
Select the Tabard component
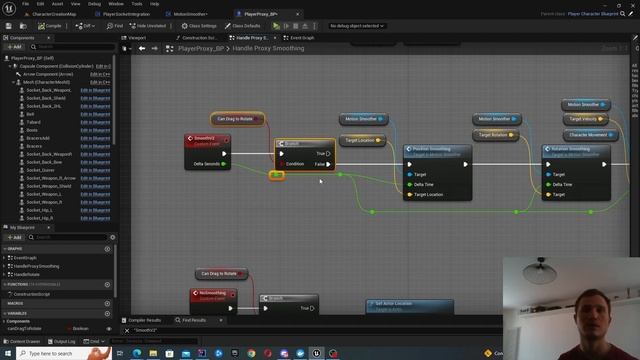[x=33, y=122]
